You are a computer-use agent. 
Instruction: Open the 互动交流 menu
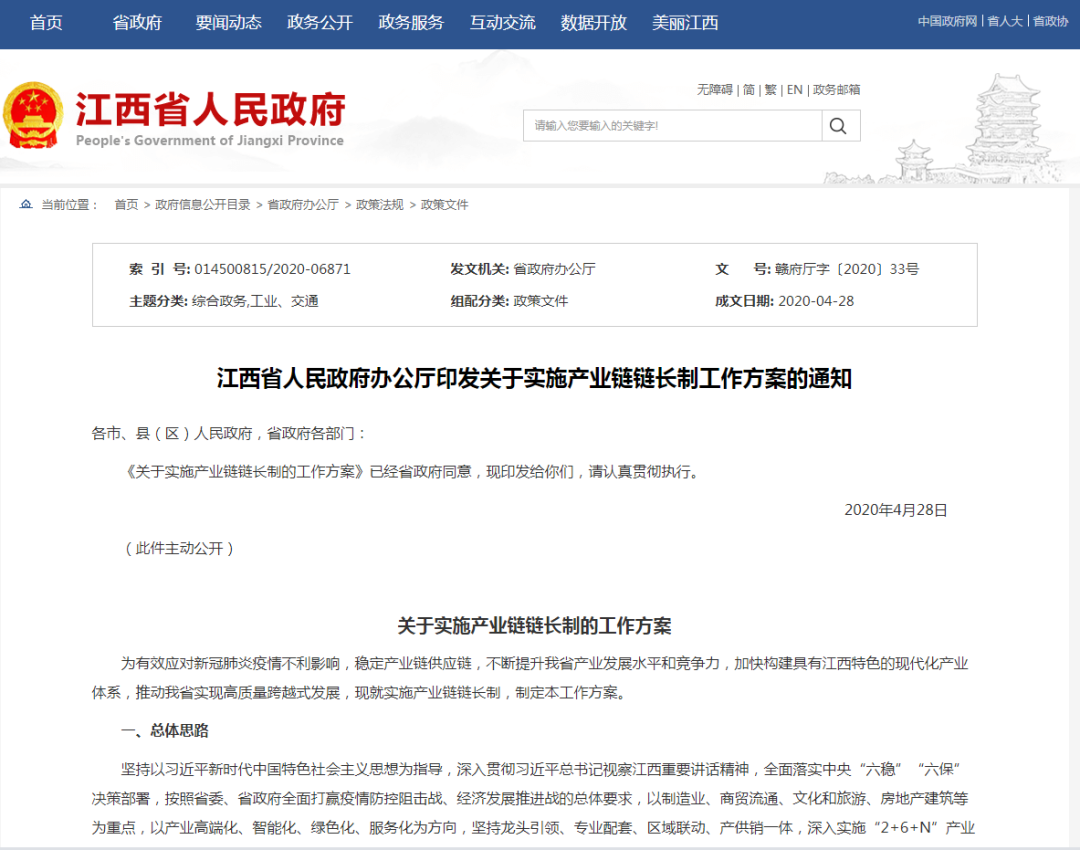pyautogui.click(x=501, y=23)
